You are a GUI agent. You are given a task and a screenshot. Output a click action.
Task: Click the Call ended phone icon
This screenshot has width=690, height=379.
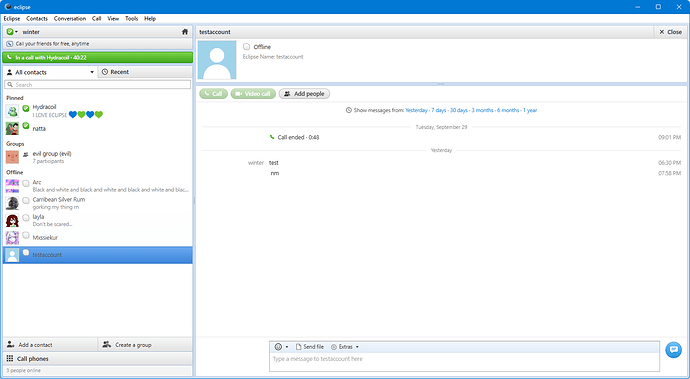(x=272, y=137)
